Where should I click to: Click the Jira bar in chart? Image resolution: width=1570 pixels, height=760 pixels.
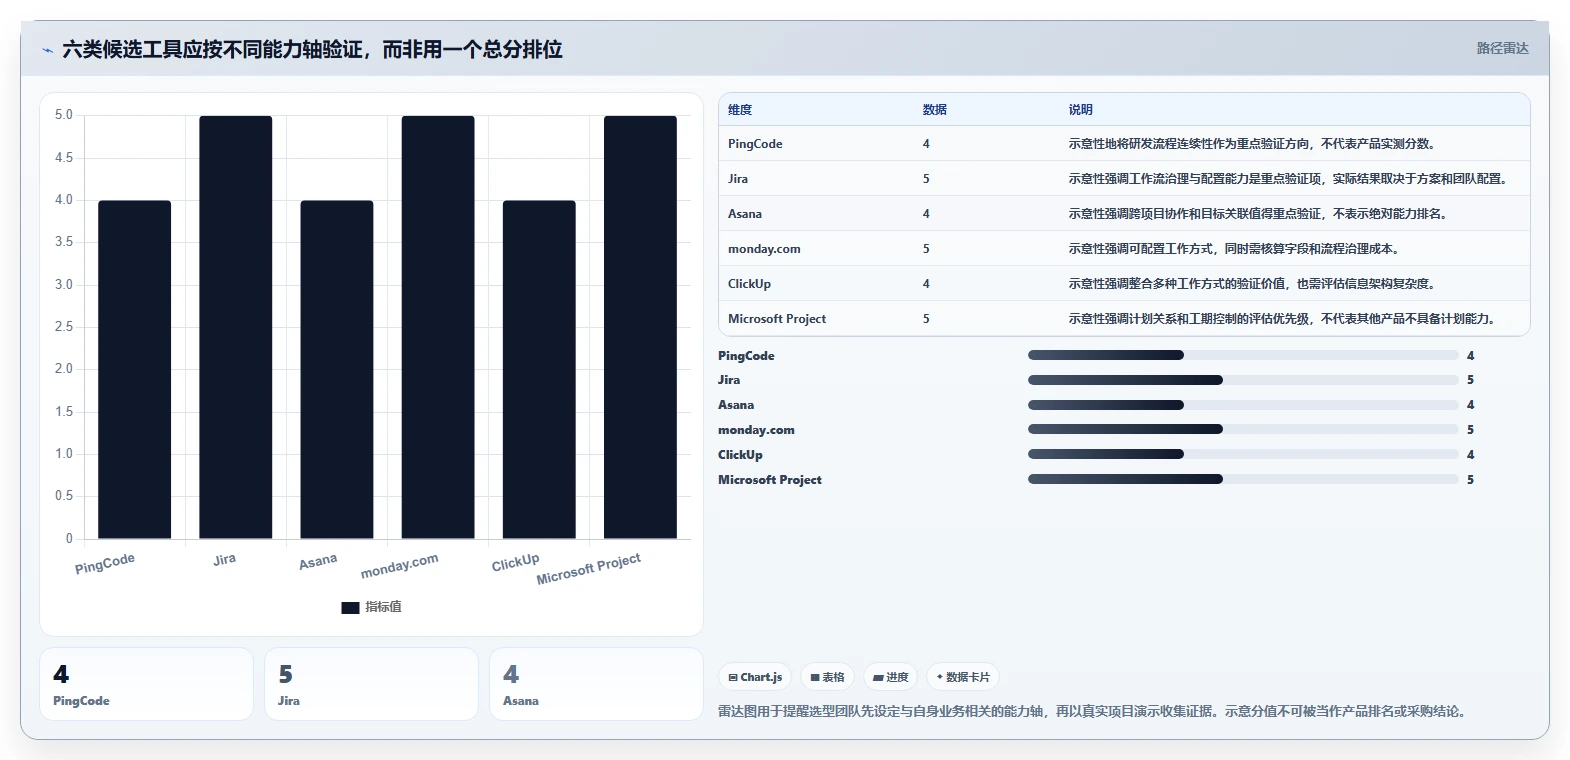tap(235, 327)
